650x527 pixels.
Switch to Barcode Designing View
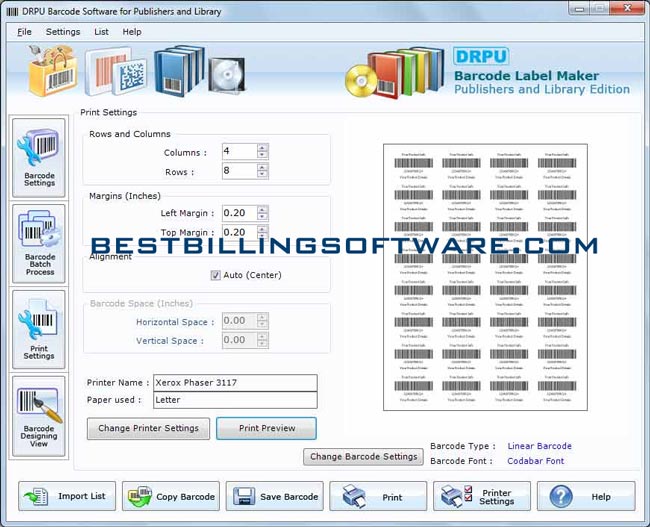coord(39,416)
